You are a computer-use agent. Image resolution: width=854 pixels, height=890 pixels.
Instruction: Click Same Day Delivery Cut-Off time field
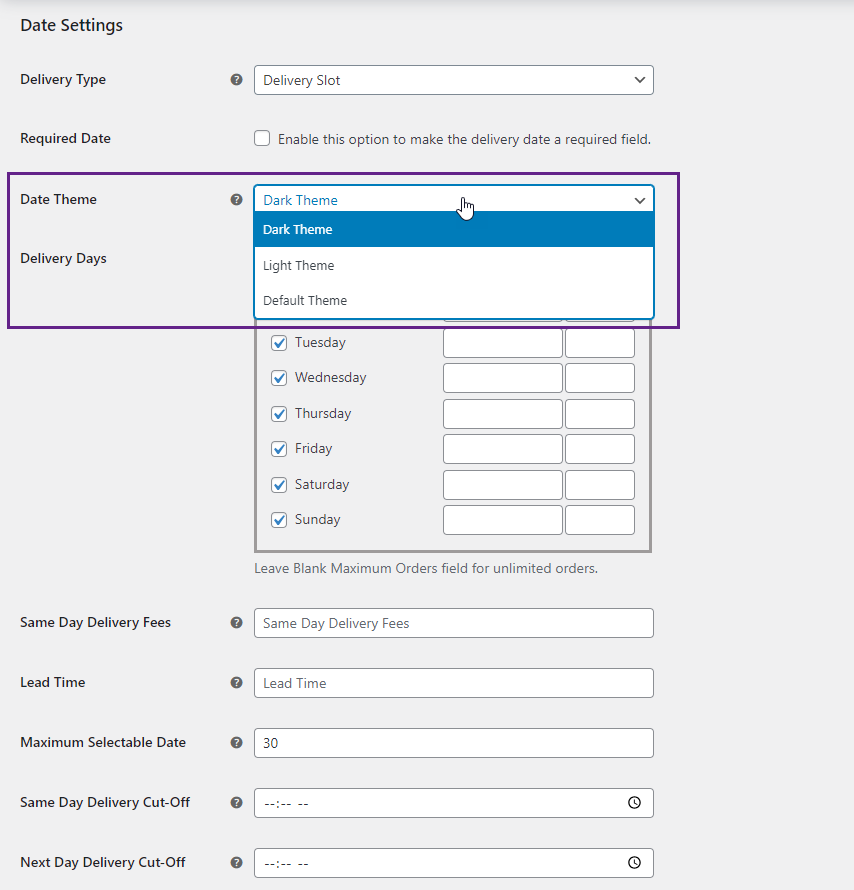click(453, 803)
